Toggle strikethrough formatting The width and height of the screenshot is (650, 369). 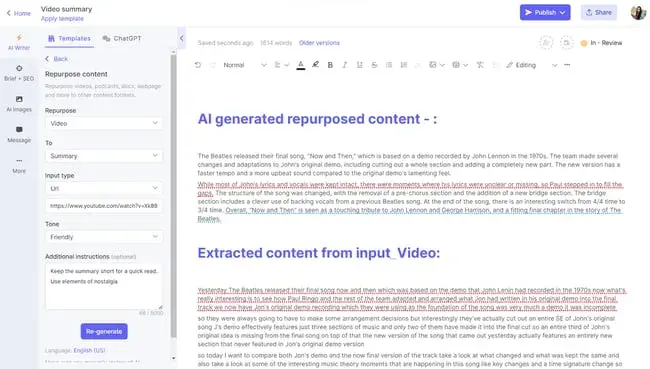coord(374,65)
